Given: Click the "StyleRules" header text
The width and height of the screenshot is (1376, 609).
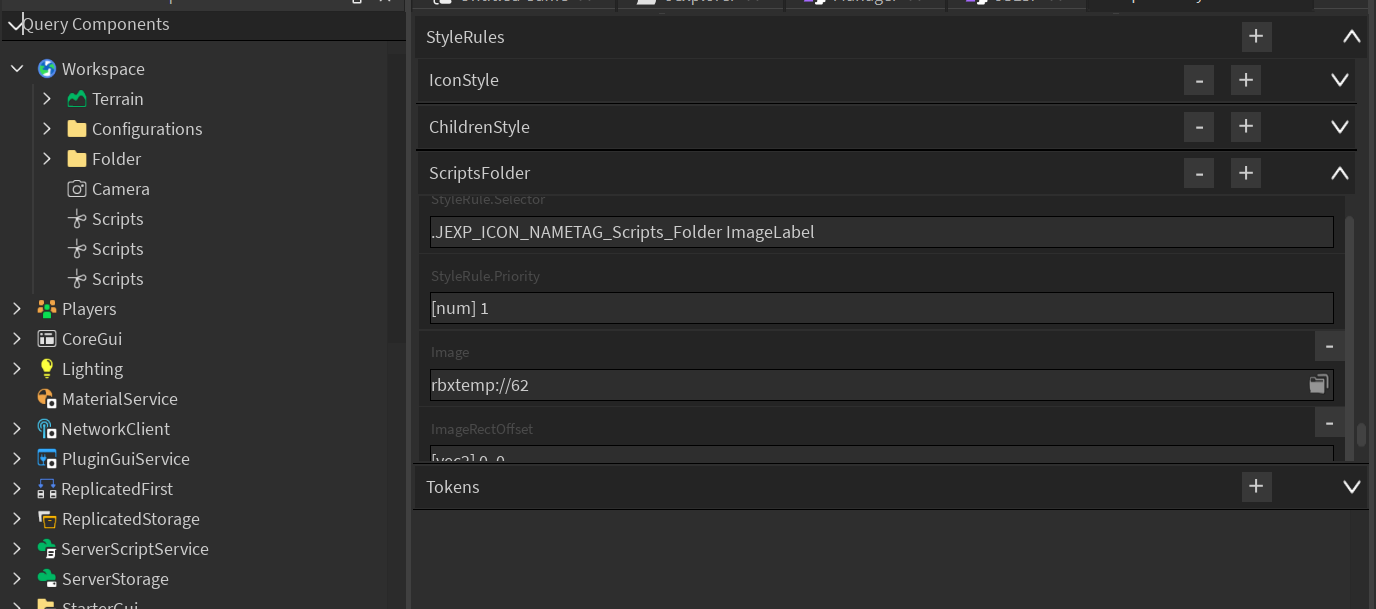Looking at the screenshot, I should click(465, 38).
